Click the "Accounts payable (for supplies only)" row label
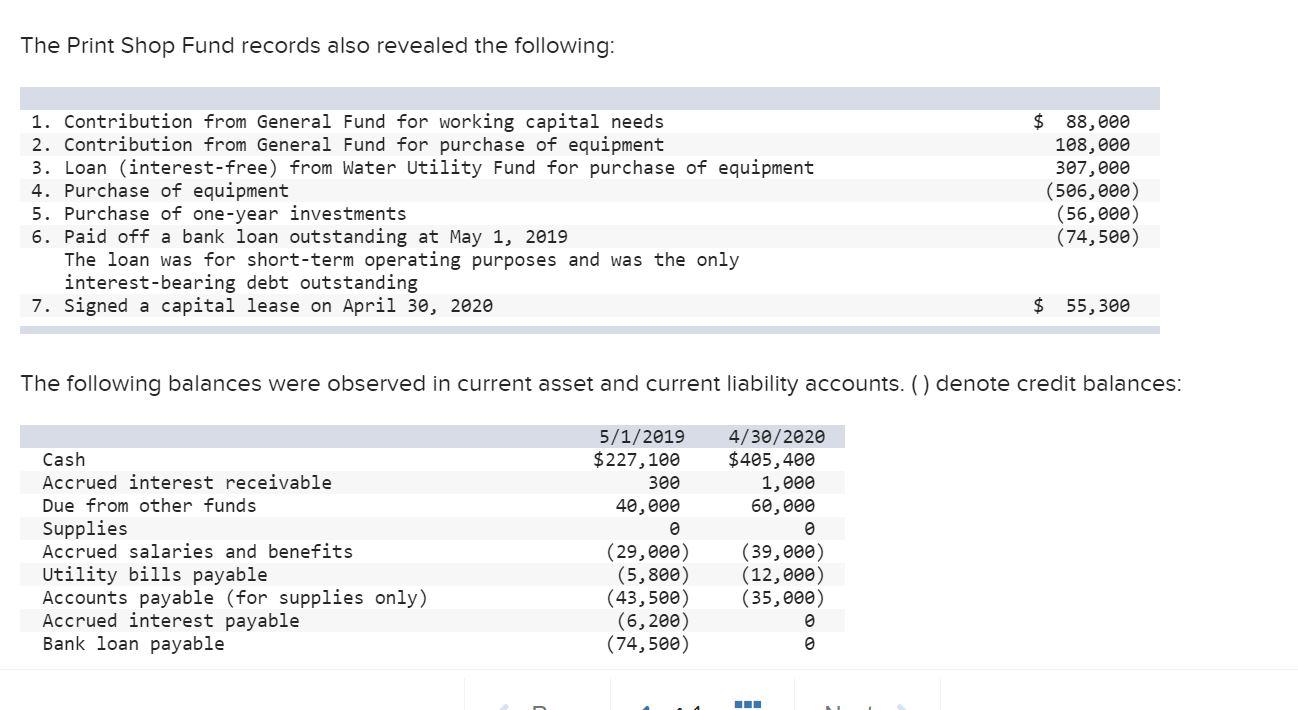The width and height of the screenshot is (1298, 710). pyautogui.click(x=235, y=598)
